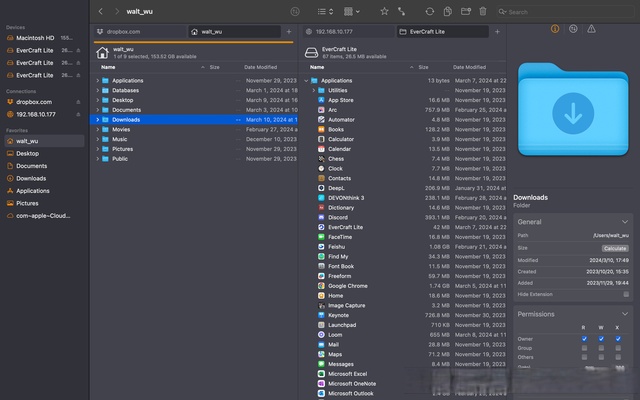The image size is (640, 400).
Task: Add a new tab in right pane
Action: coord(497,31)
